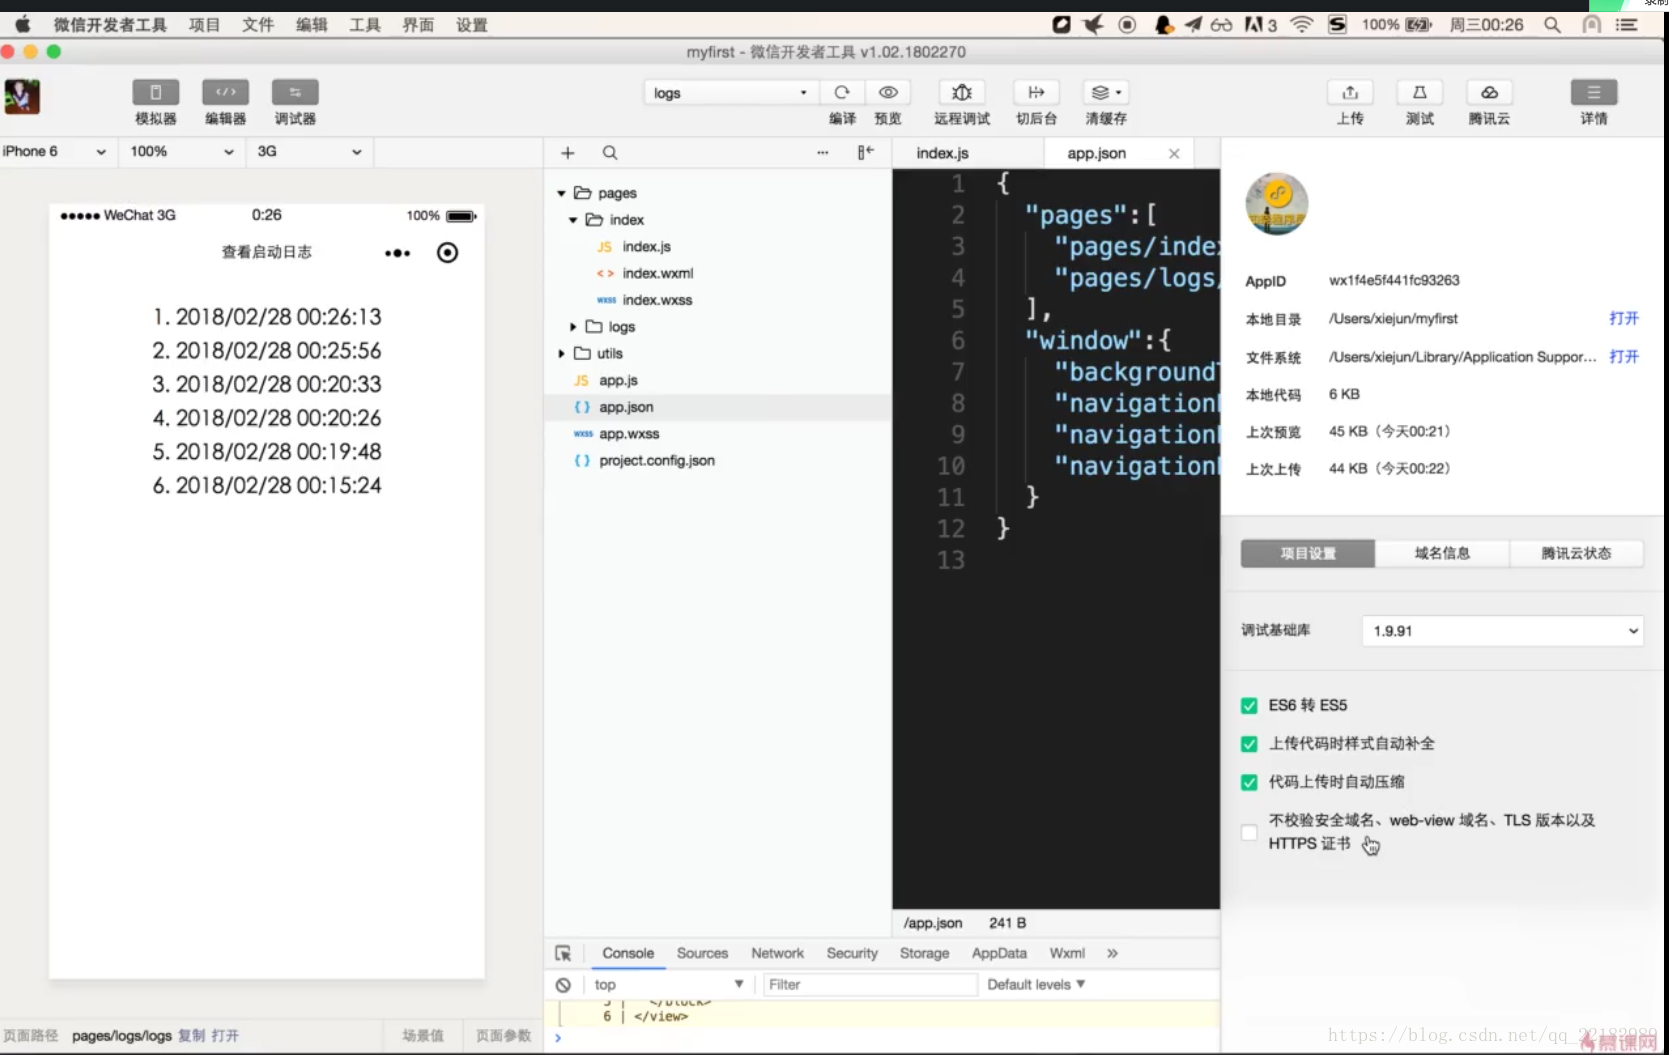Open macOS Spotlight search icon
Screen dimensions: 1669x1055
pyautogui.click(x=1552, y=25)
